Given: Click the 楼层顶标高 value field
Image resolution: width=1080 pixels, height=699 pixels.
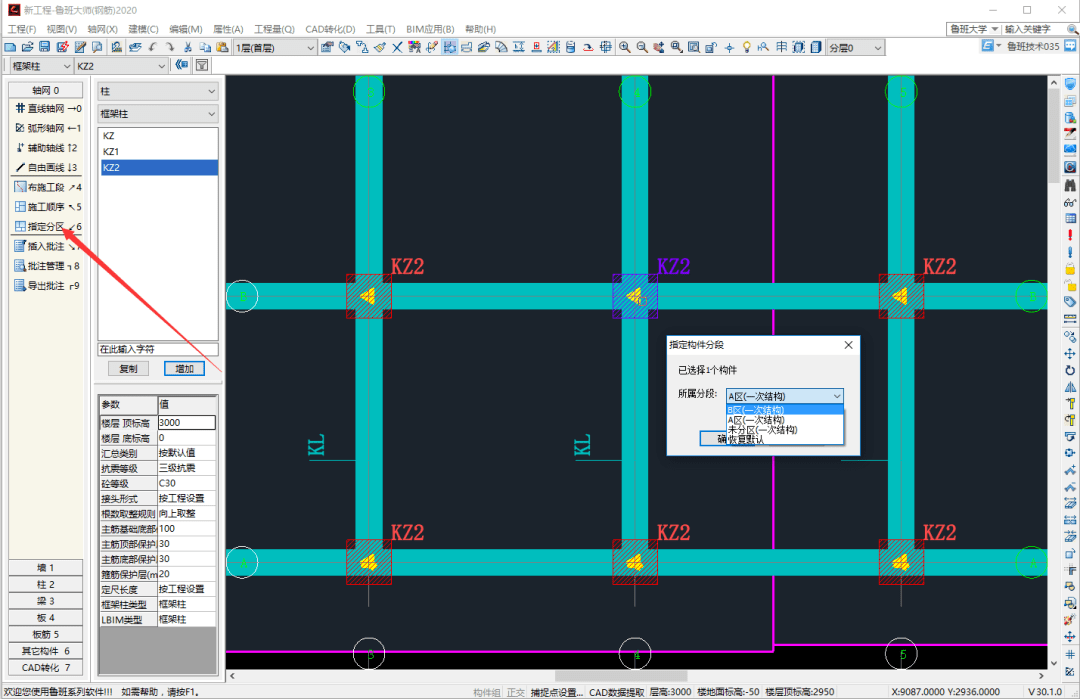Looking at the screenshot, I should [186, 423].
